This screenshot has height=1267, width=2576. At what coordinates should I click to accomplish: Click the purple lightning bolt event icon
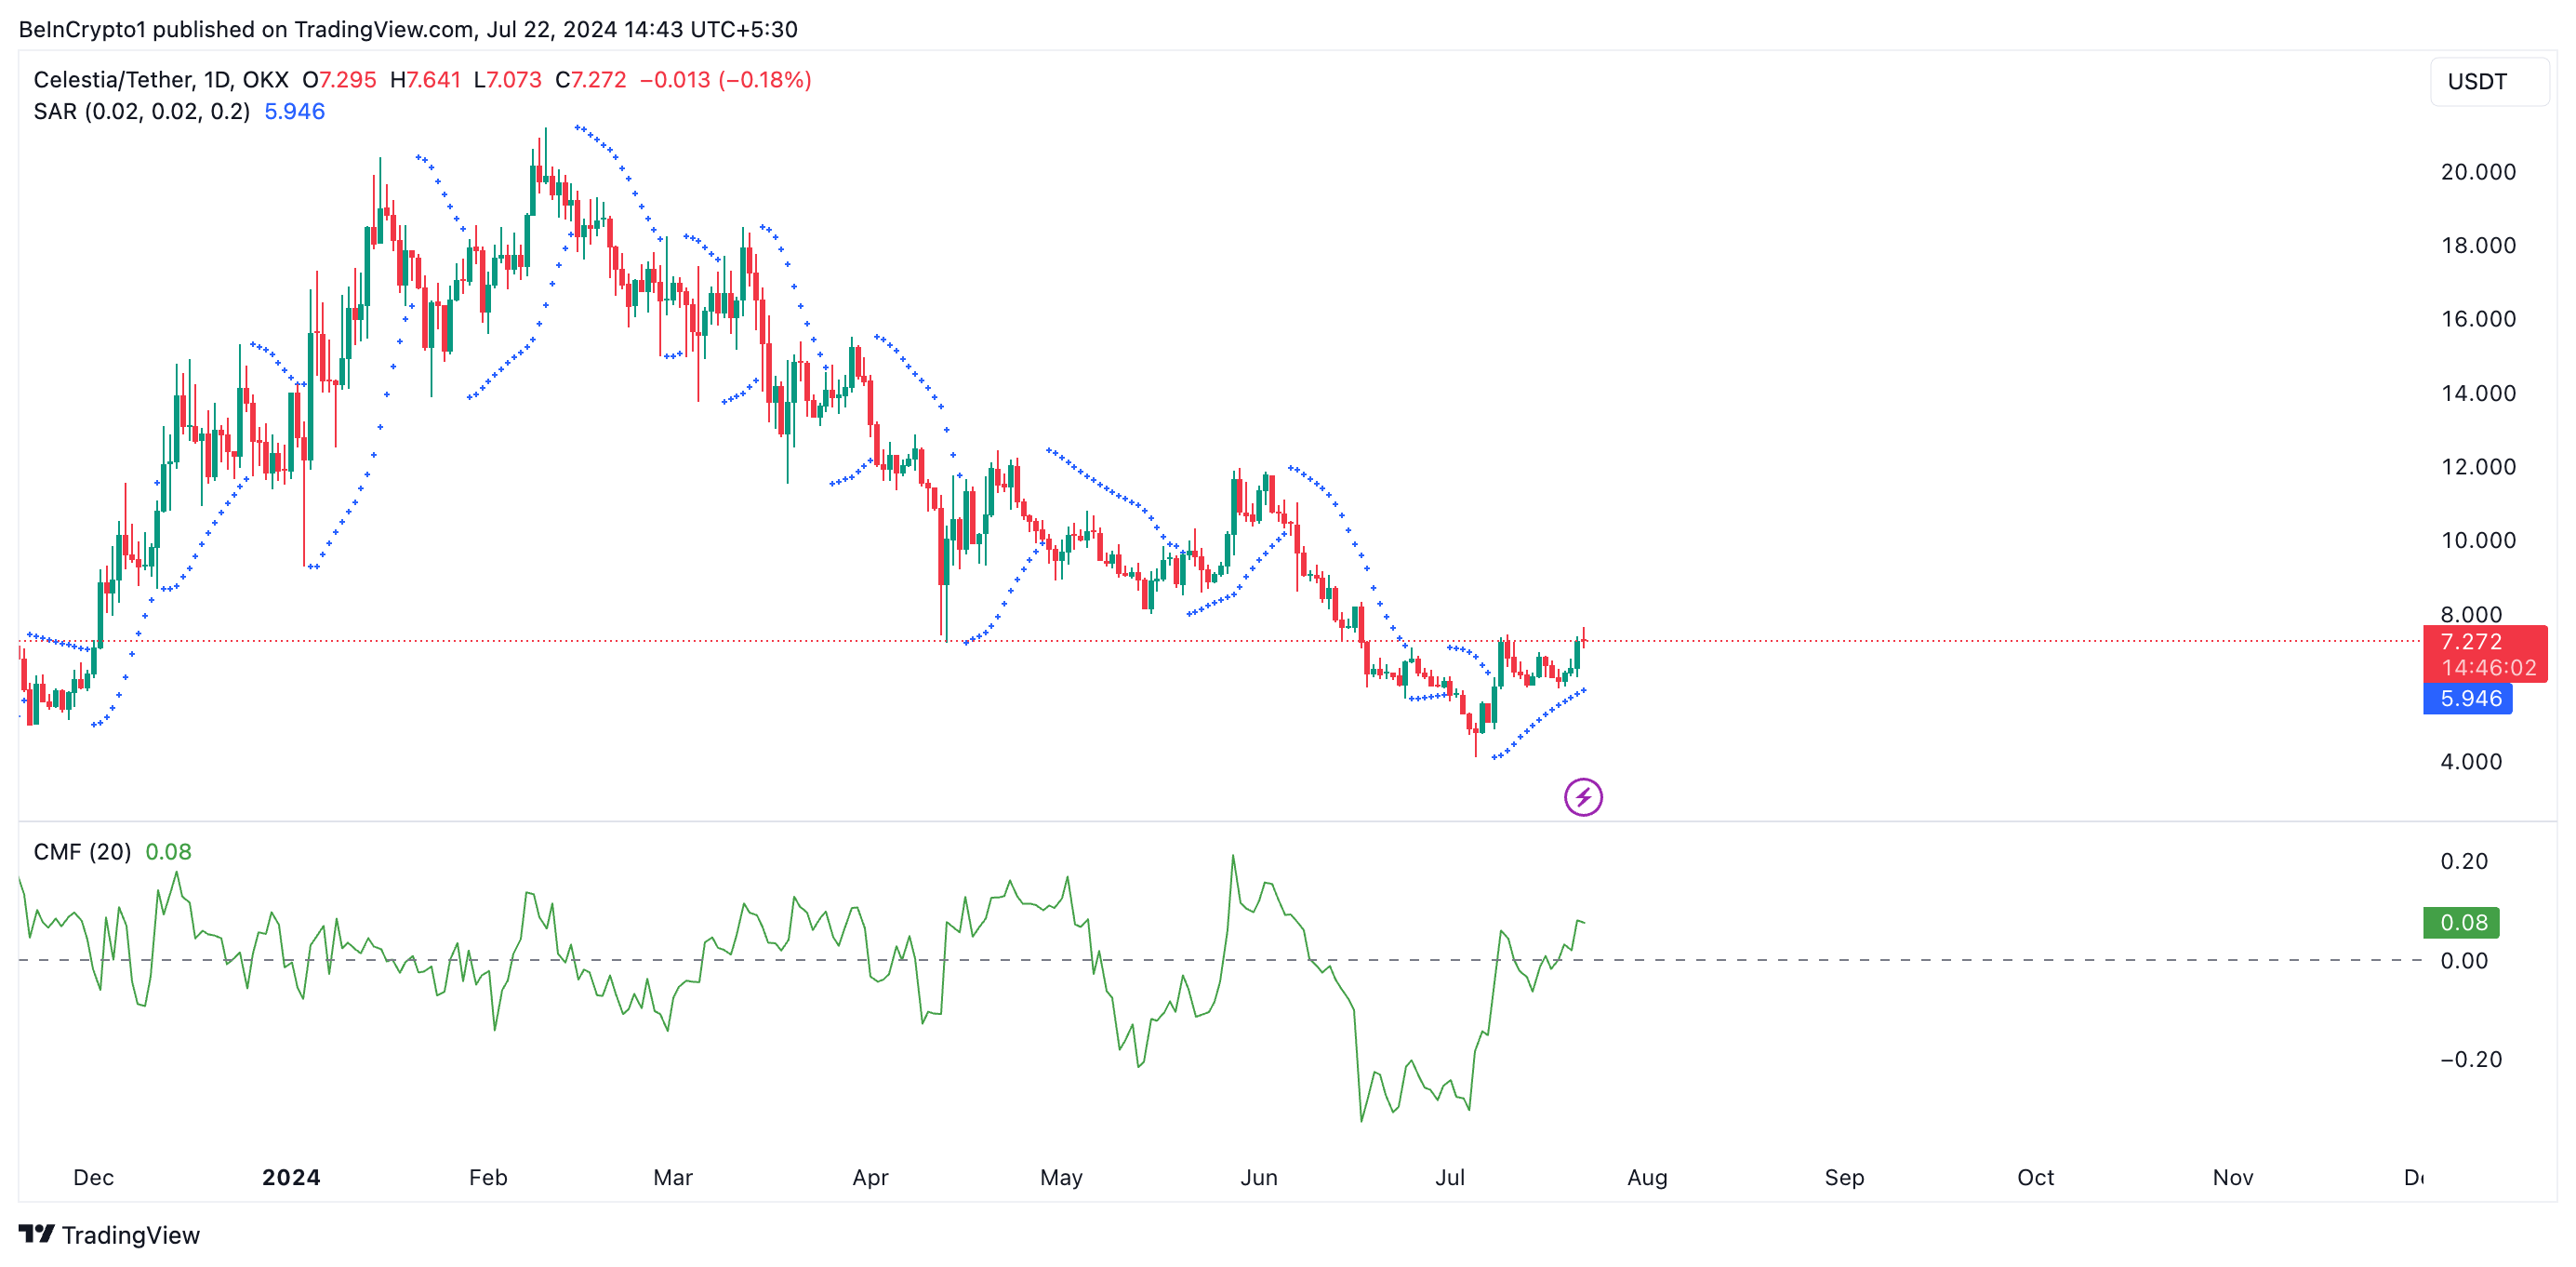click(1582, 797)
